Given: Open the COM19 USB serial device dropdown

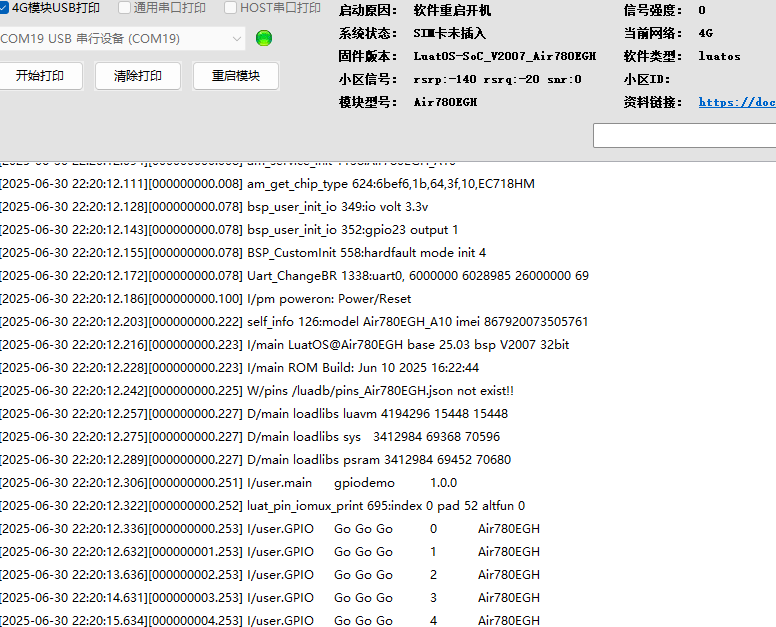Looking at the screenshot, I should click(x=122, y=39).
